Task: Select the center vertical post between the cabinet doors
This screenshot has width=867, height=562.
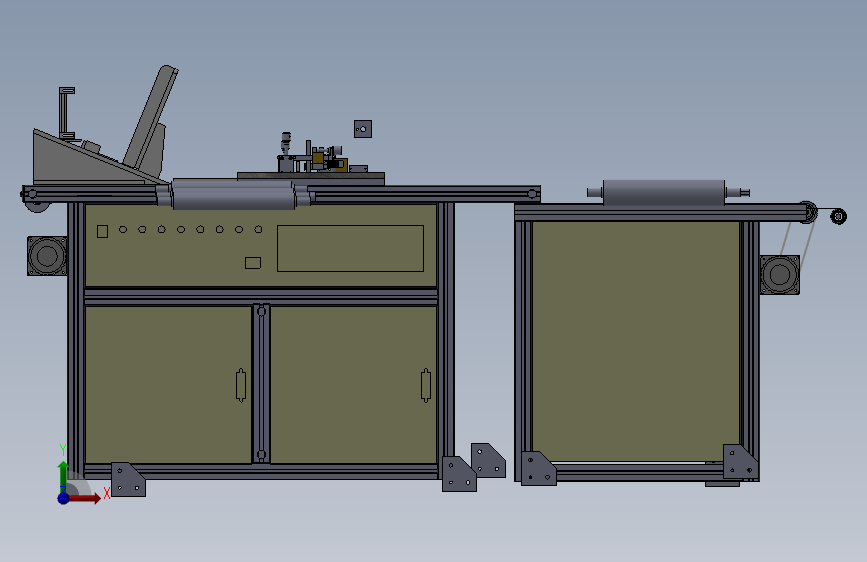Action: click(261, 383)
